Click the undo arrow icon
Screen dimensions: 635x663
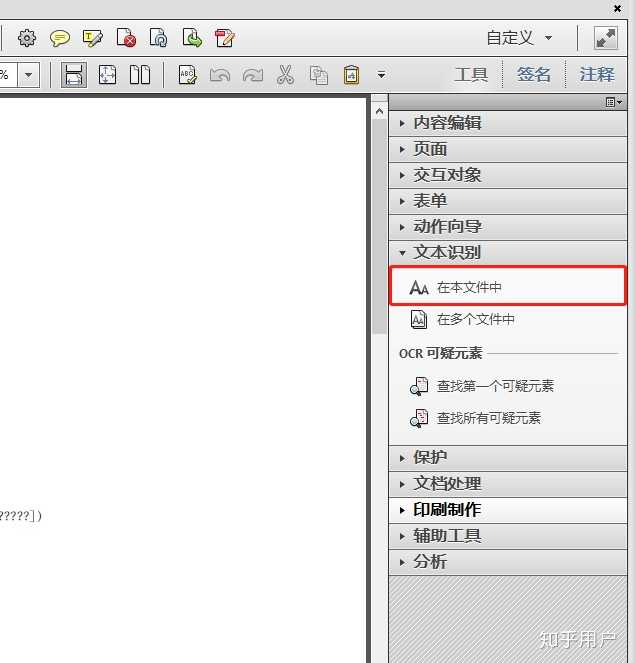pos(220,75)
